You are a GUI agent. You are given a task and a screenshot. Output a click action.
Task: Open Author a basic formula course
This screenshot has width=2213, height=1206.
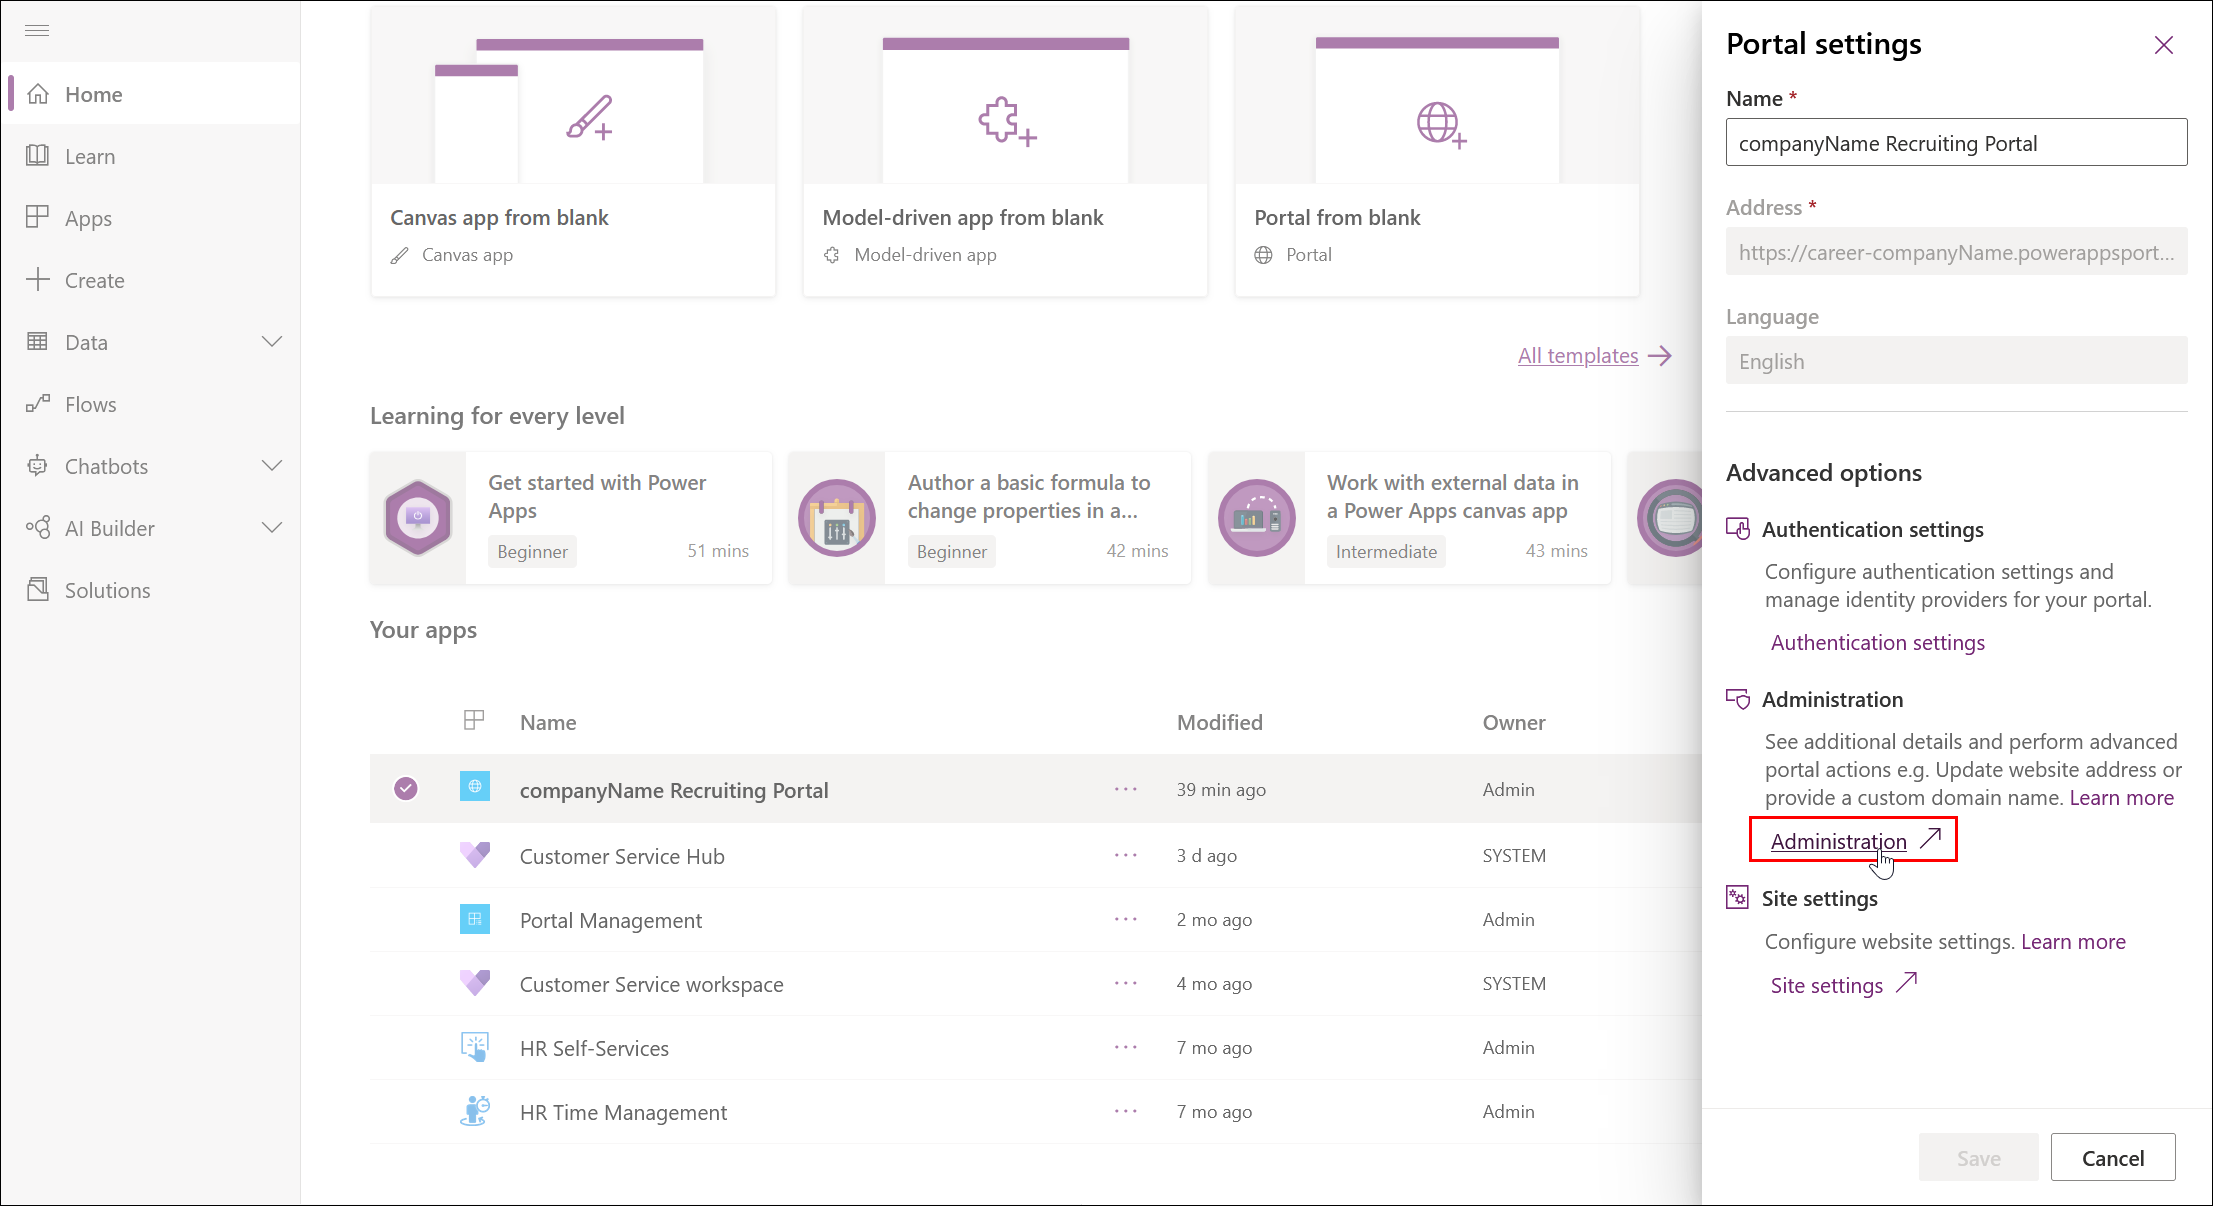(x=989, y=518)
